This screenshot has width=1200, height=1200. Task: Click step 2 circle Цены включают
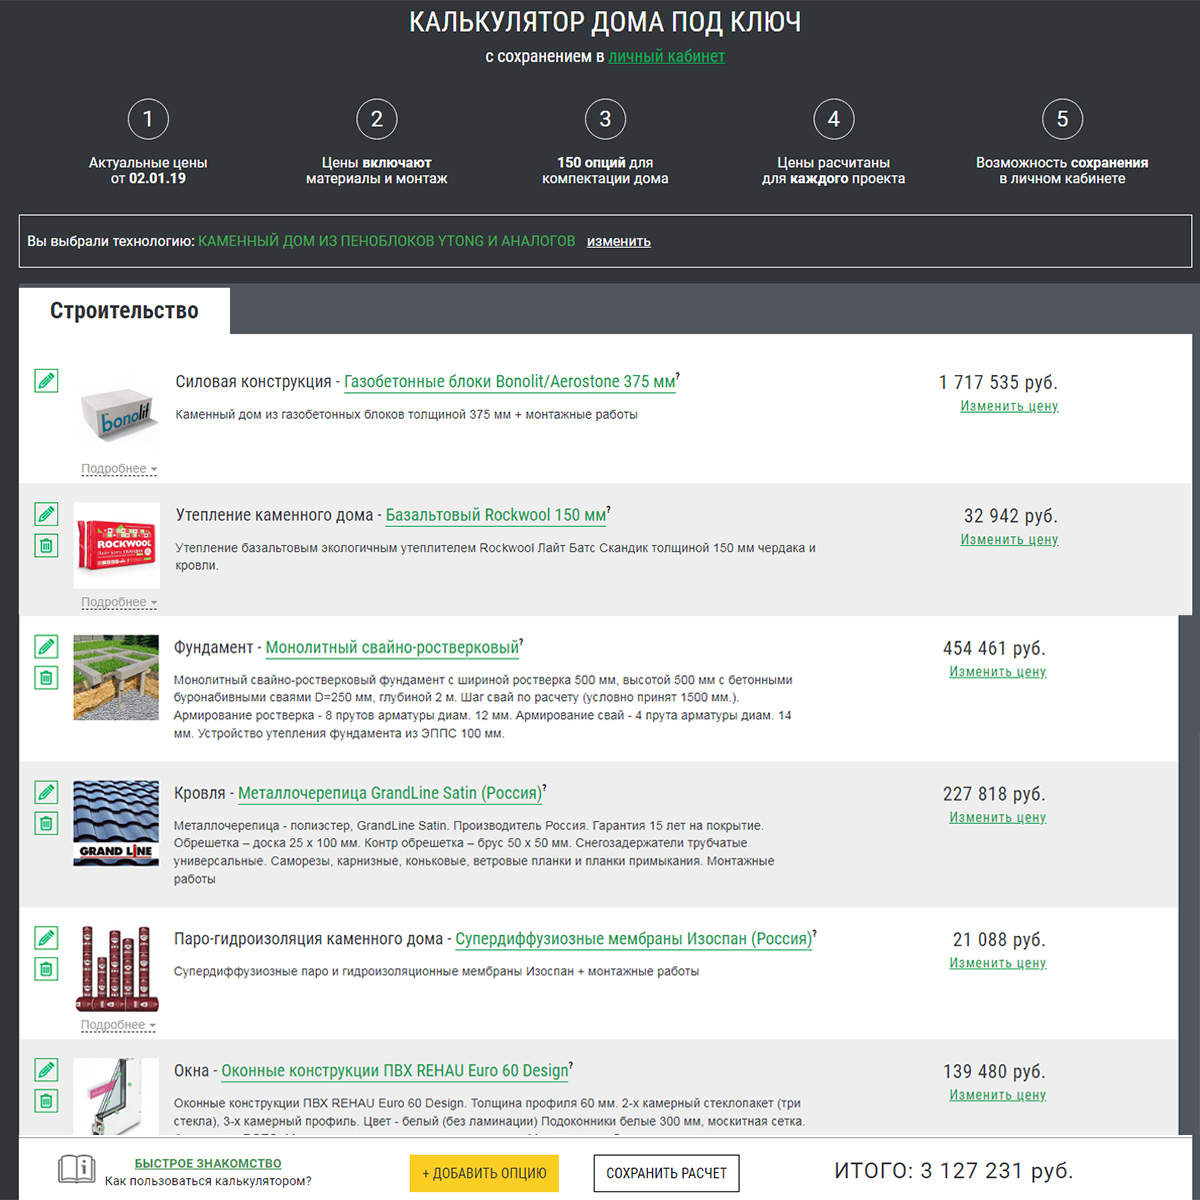click(x=377, y=119)
